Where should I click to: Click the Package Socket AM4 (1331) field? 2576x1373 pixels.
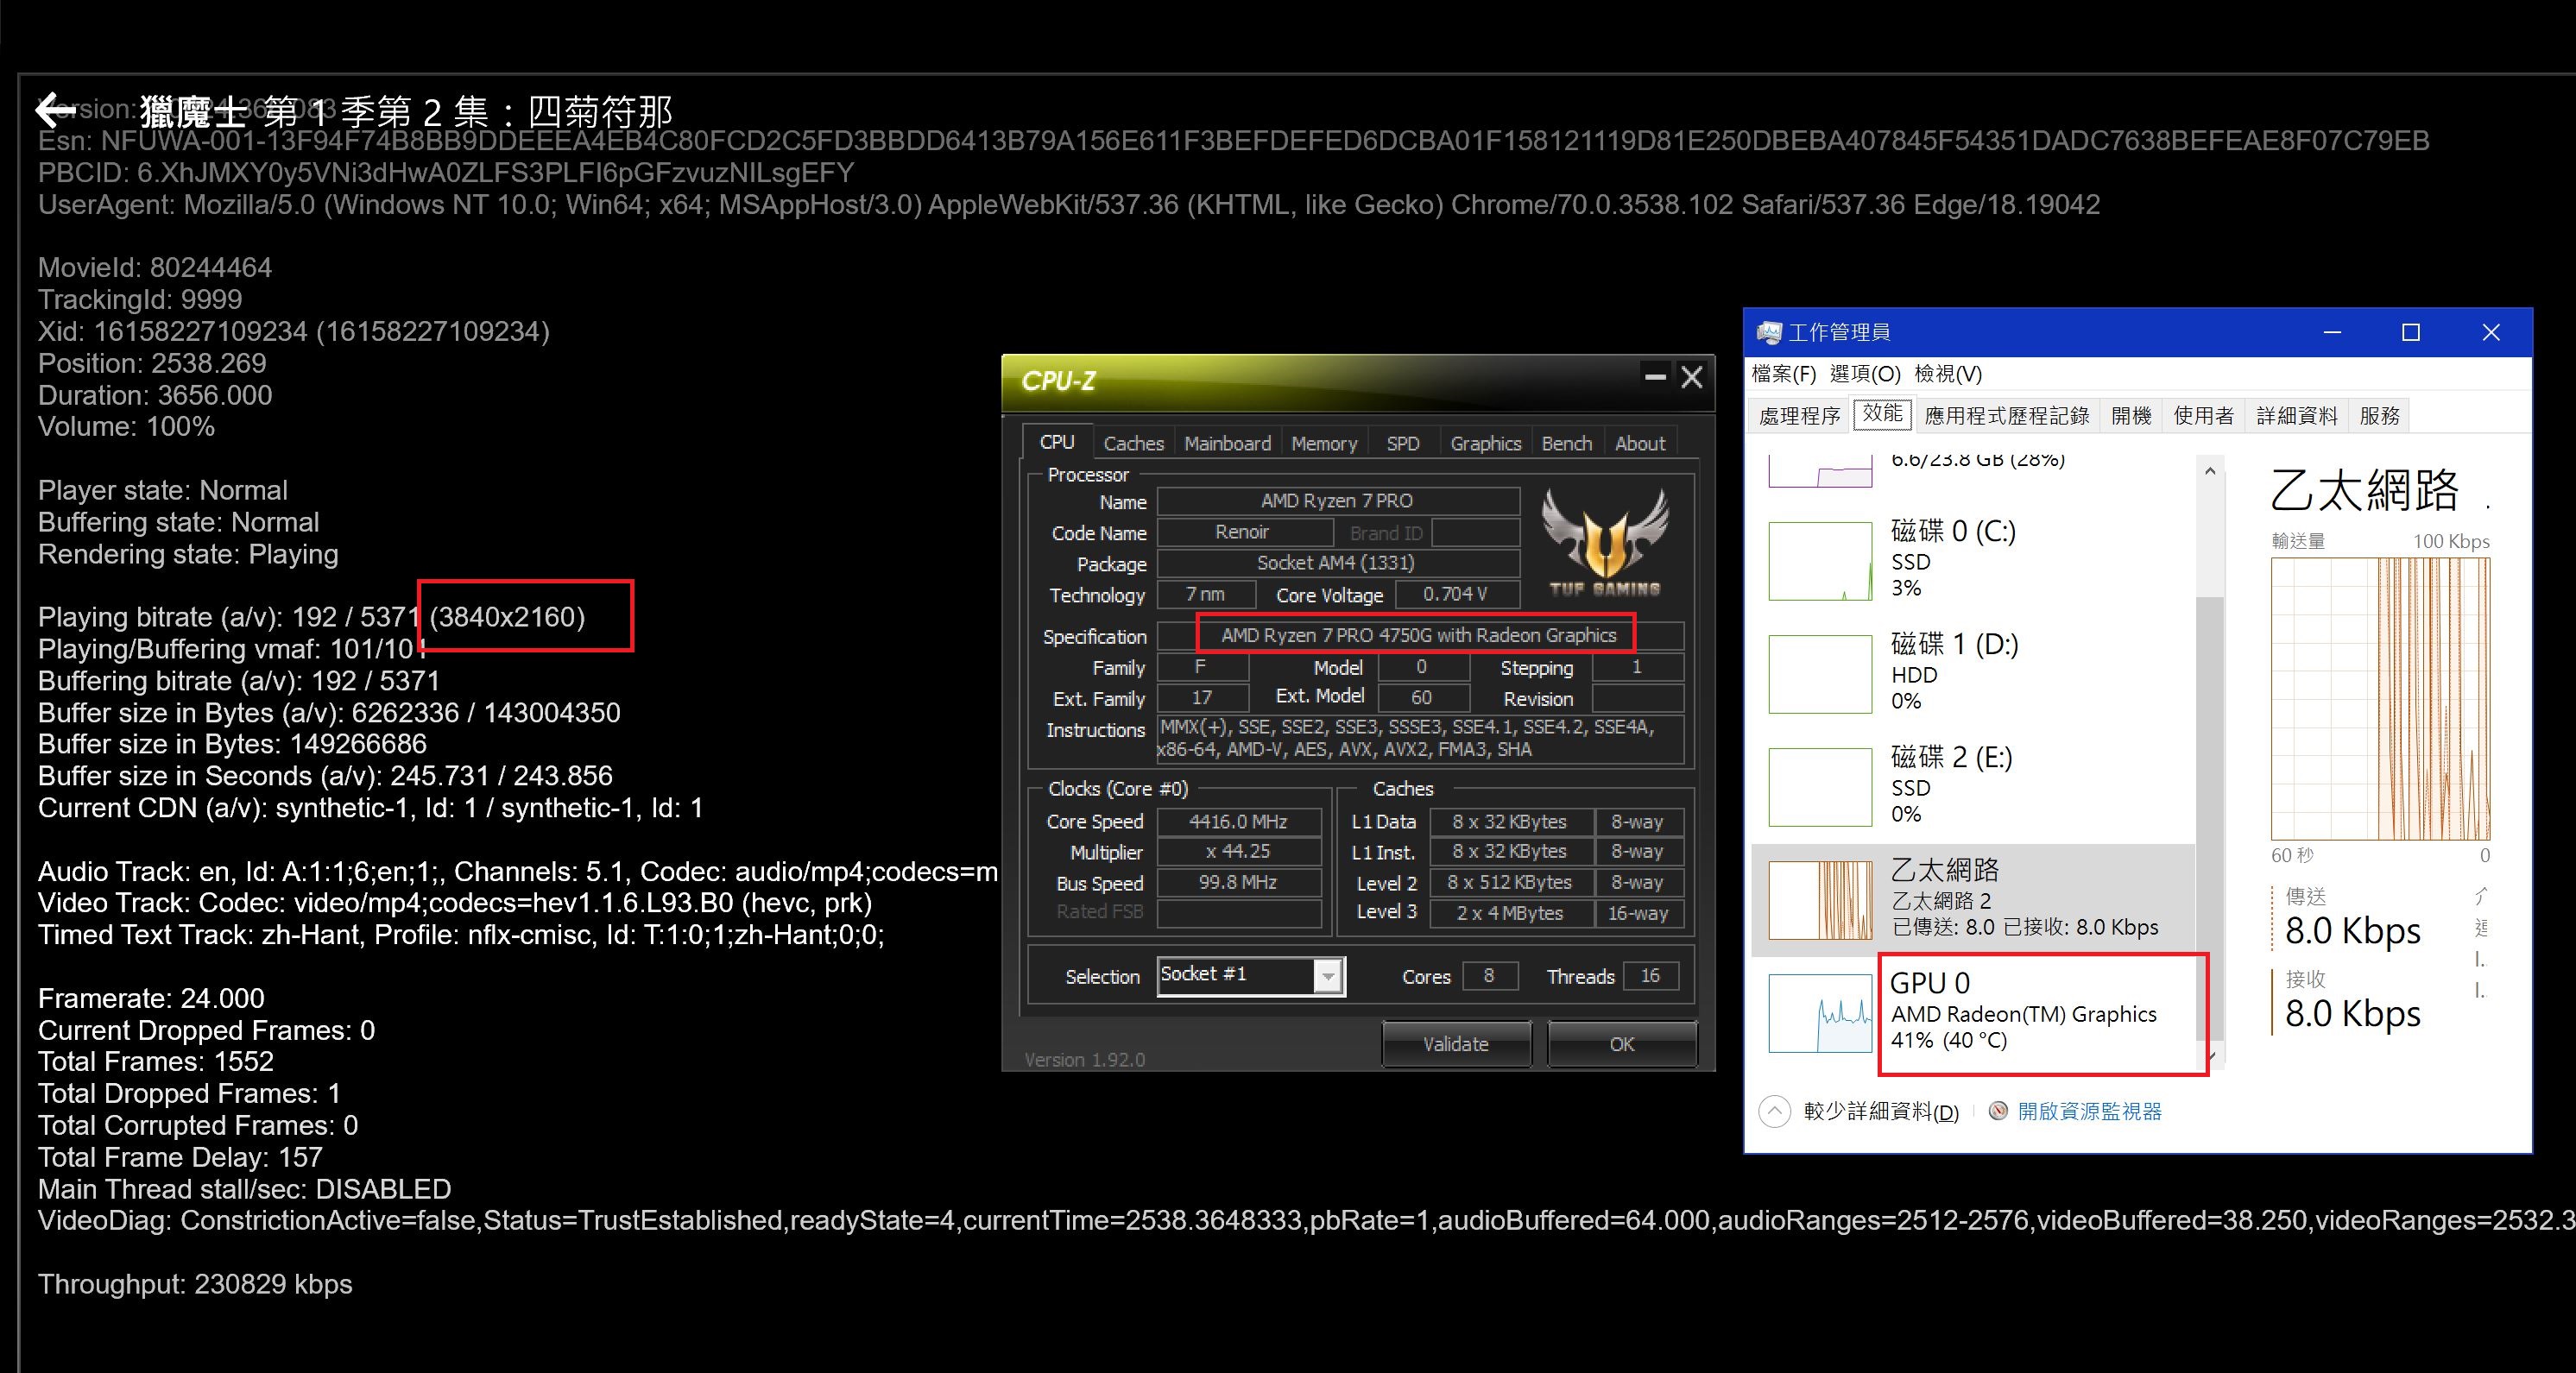click(1337, 563)
